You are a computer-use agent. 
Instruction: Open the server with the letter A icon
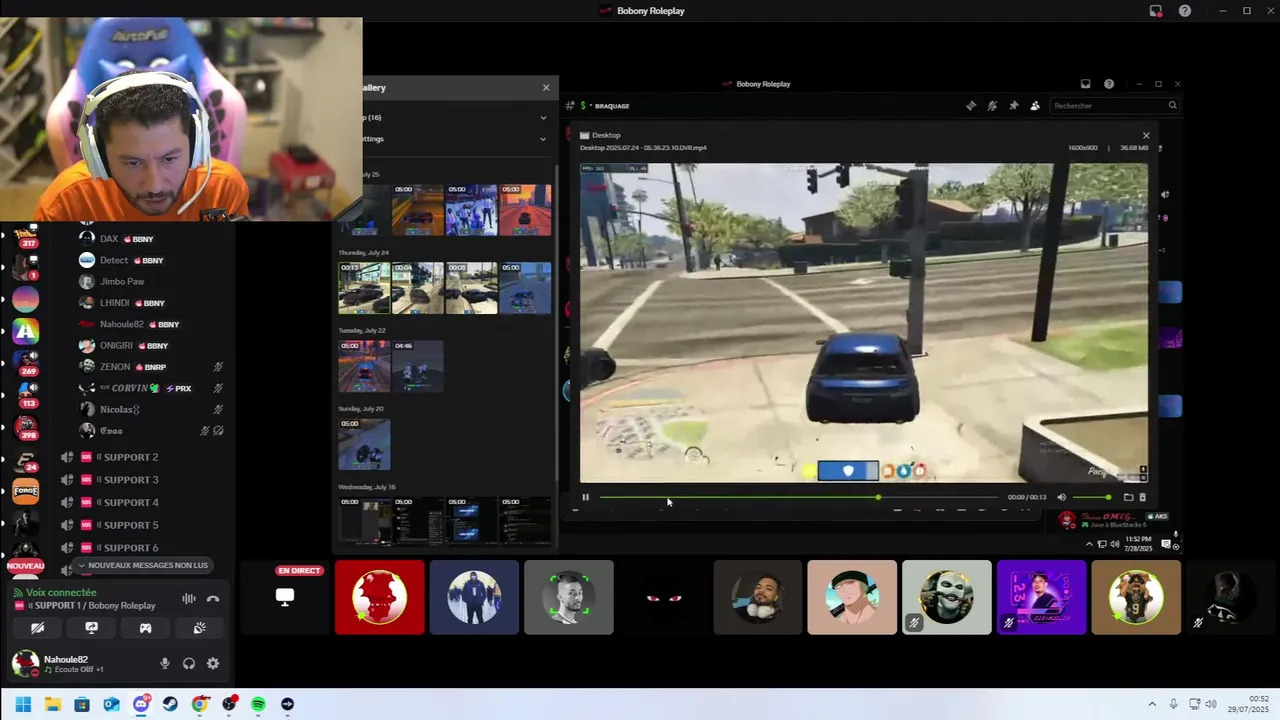coord(25,331)
